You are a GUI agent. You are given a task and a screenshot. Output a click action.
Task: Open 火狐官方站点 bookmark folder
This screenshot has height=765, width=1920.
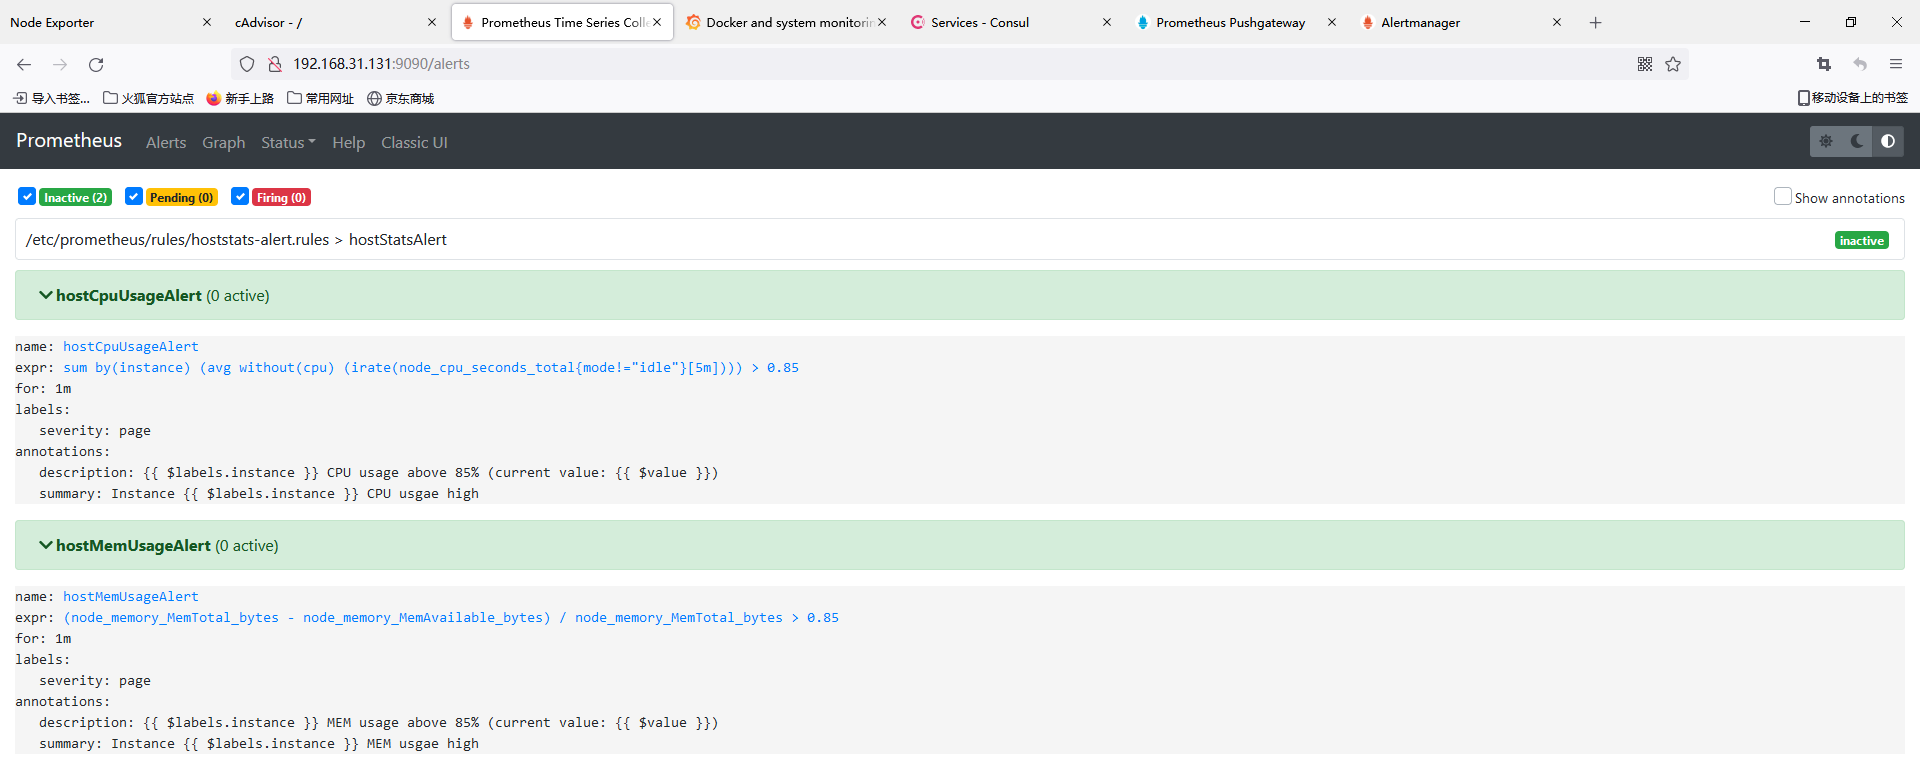149,98
